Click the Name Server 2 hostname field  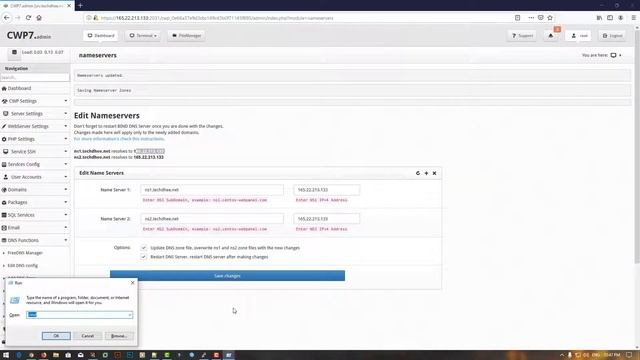212,219
